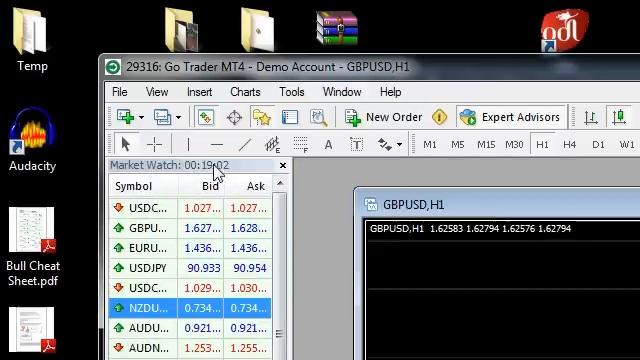The width and height of the screenshot is (640, 360).
Task: Switch to D1 timeframe
Action: [x=598, y=144]
